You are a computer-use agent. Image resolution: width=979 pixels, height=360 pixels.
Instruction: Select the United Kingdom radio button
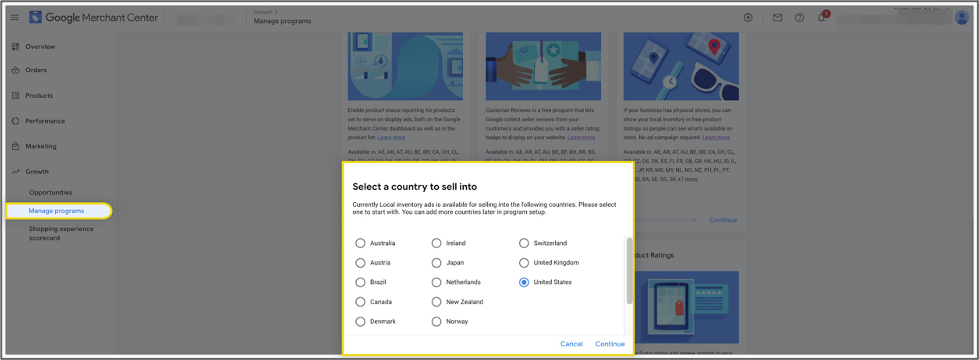click(524, 263)
